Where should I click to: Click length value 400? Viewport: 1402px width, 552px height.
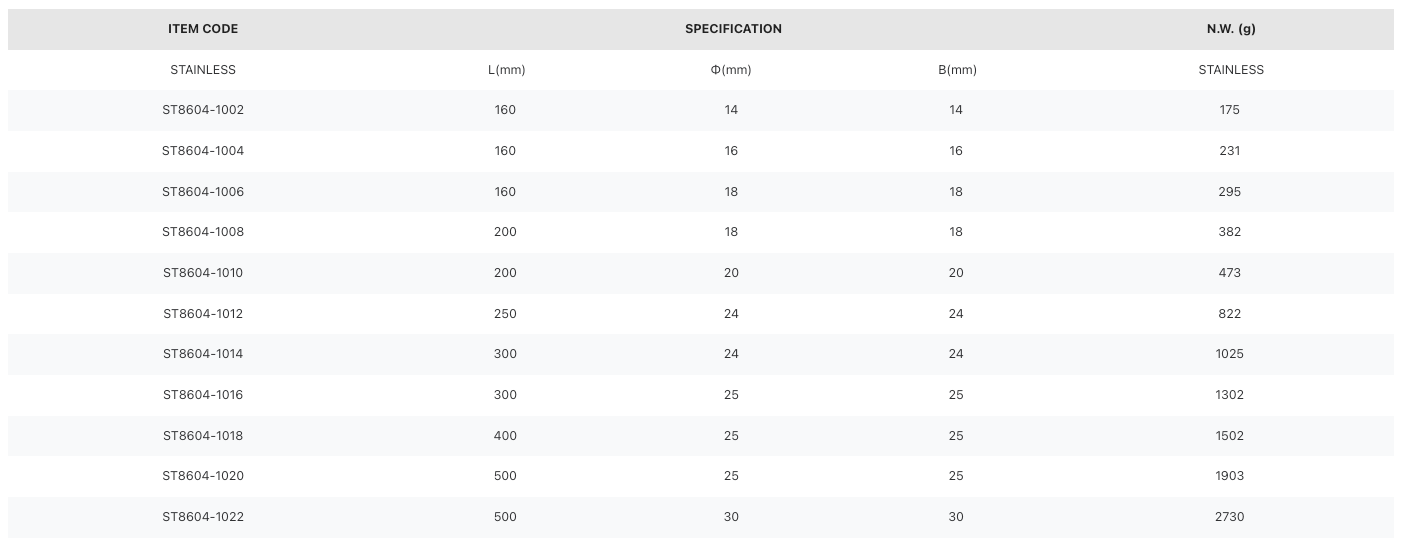506,436
